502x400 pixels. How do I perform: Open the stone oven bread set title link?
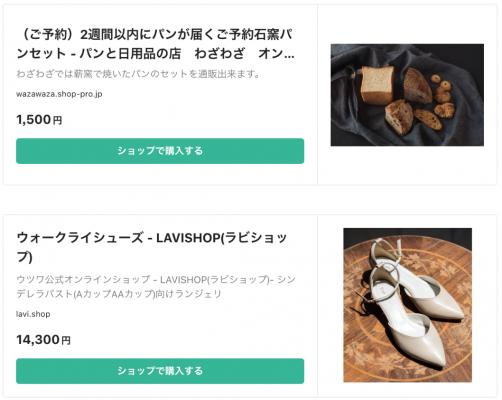(155, 44)
